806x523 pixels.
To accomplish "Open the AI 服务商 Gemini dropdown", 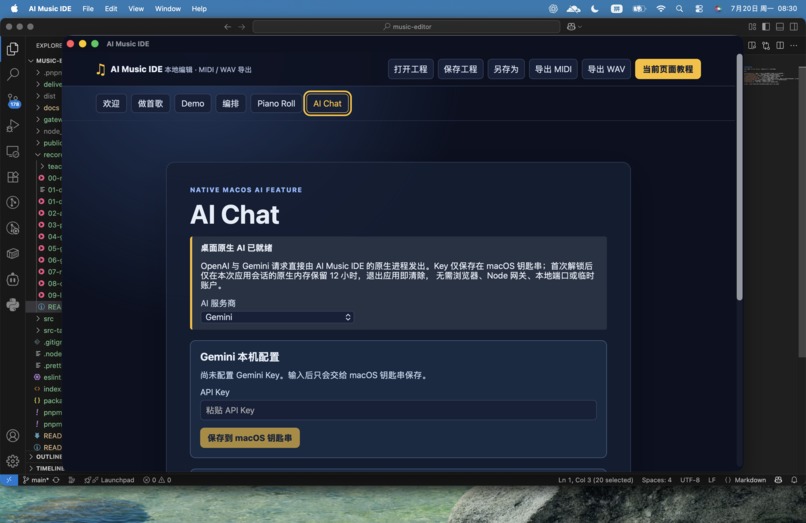I will coord(277,317).
